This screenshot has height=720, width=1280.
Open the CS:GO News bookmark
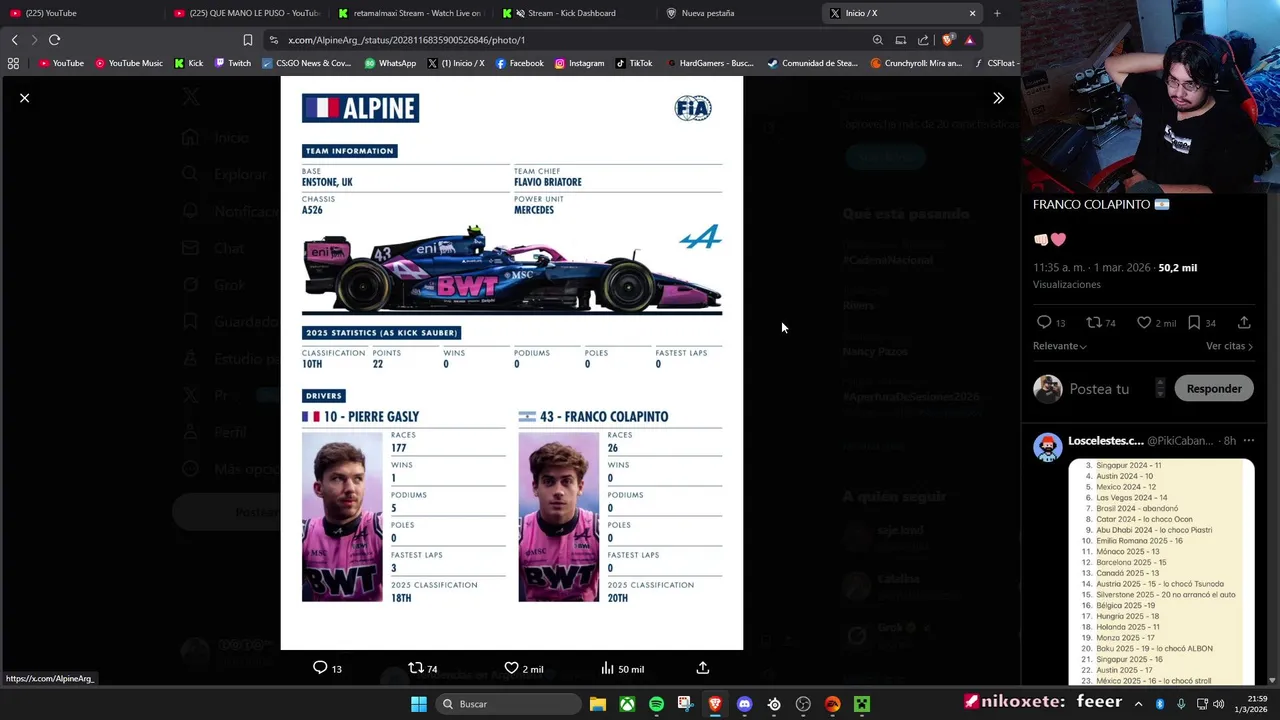tap(306, 63)
